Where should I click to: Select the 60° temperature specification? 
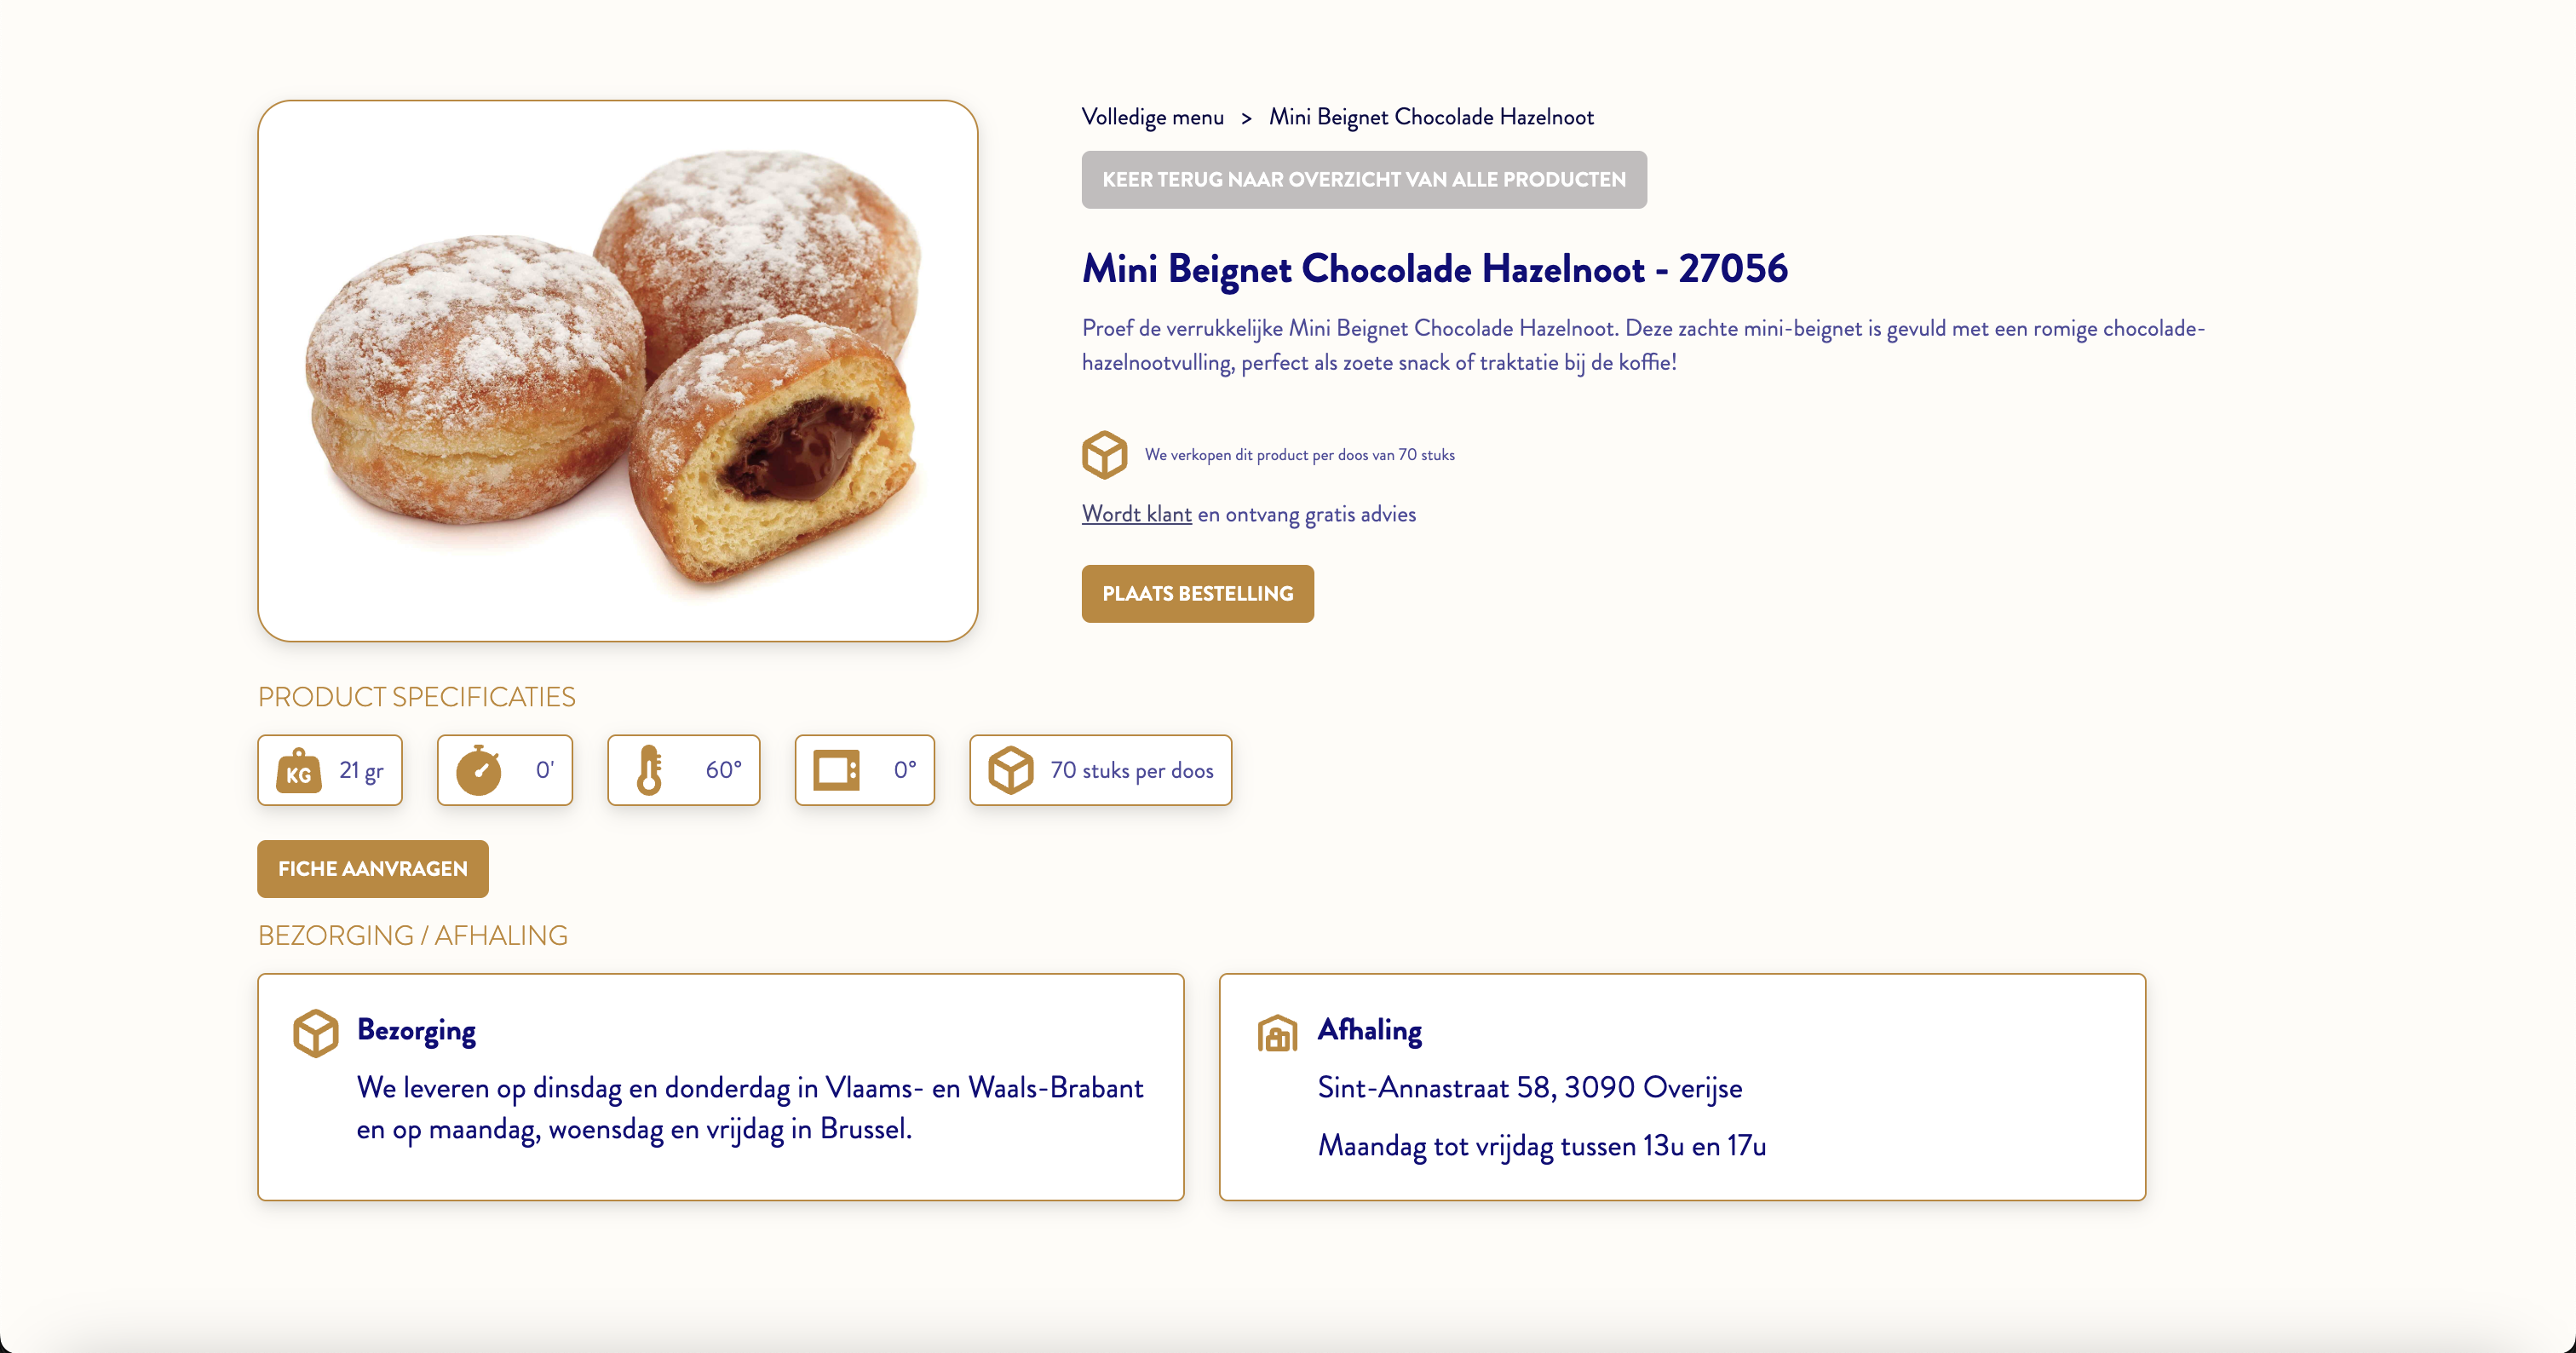pyautogui.click(x=684, y=770)
